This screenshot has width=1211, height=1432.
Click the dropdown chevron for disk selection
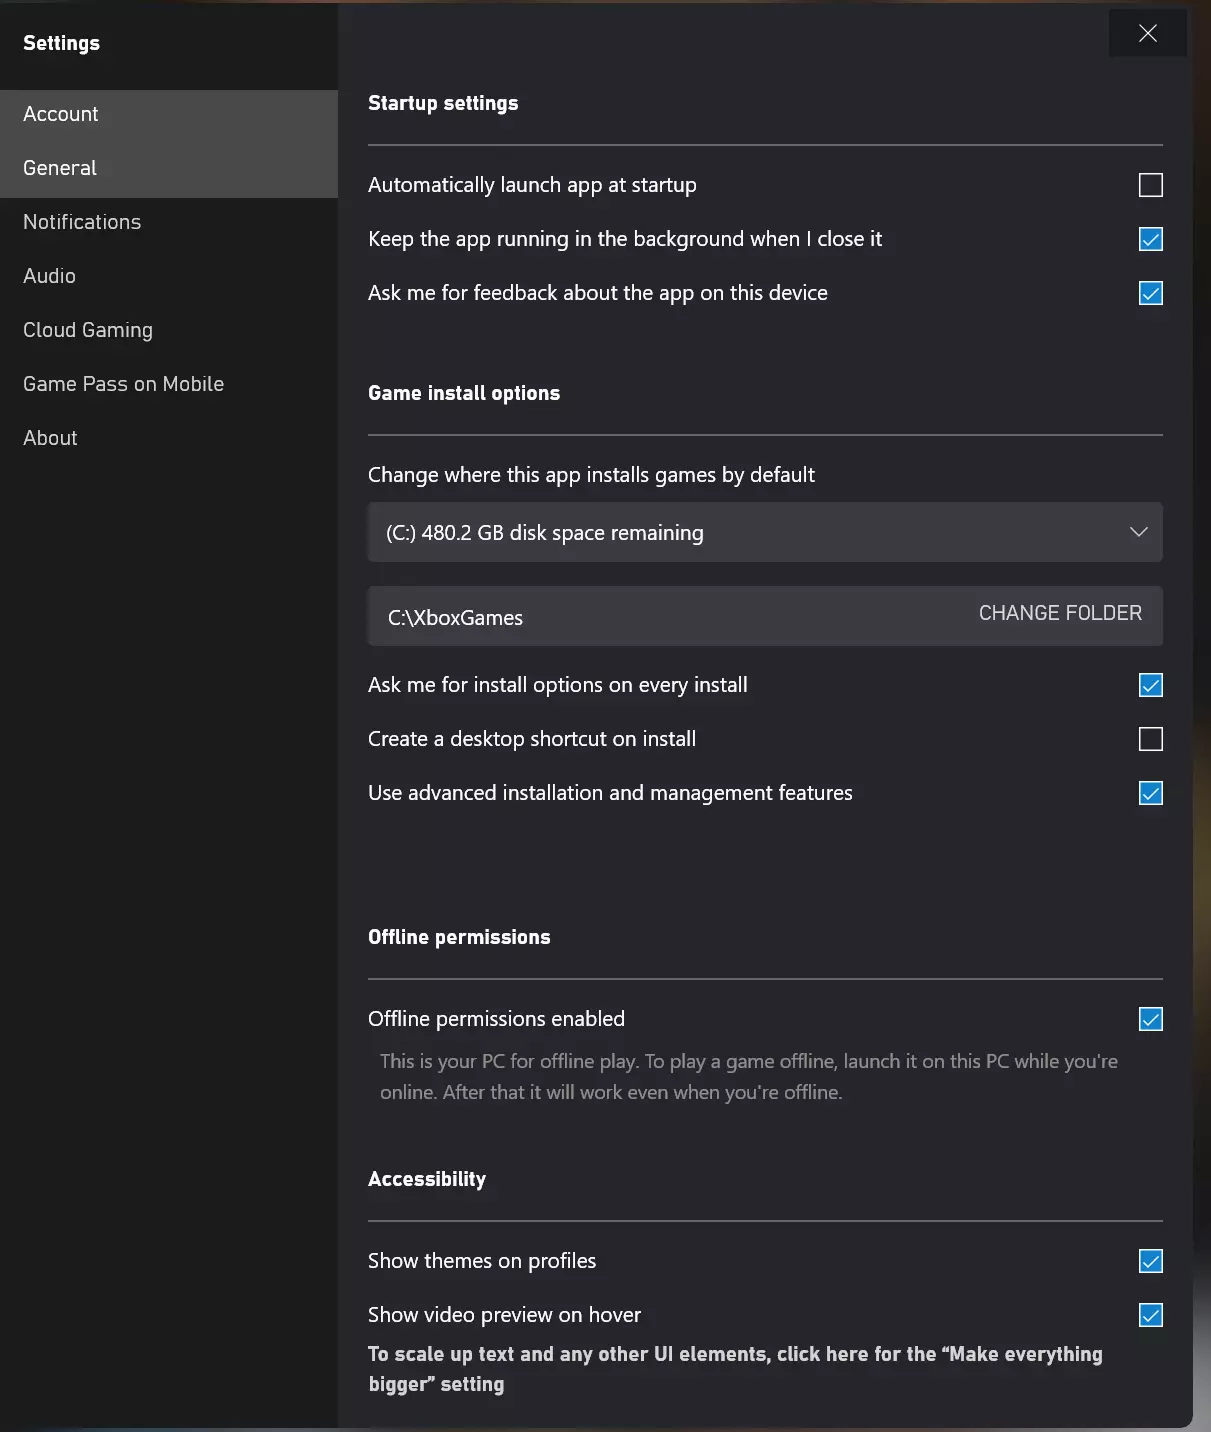(1138, 532)
